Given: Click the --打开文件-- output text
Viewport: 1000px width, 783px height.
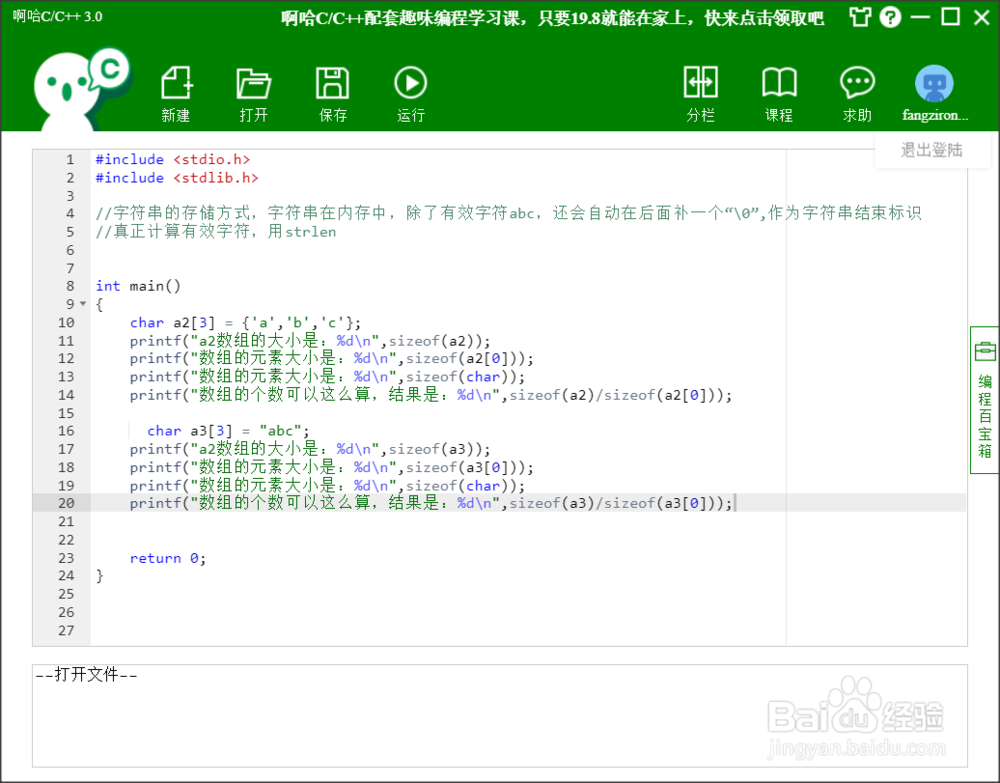Looking at the screenshot, I should point(86,675).
